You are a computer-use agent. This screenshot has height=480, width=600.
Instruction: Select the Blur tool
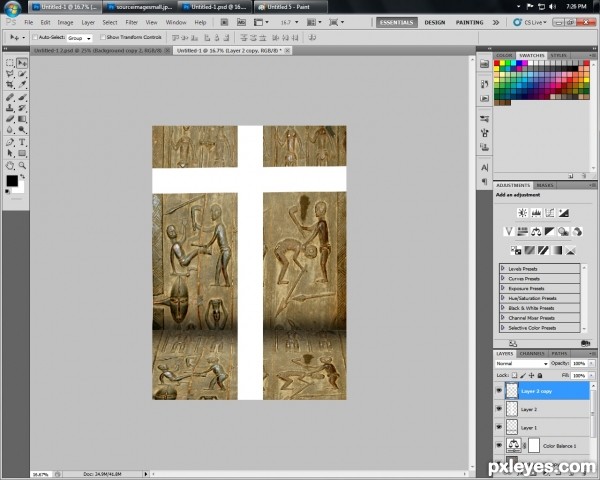click(10, 130)
